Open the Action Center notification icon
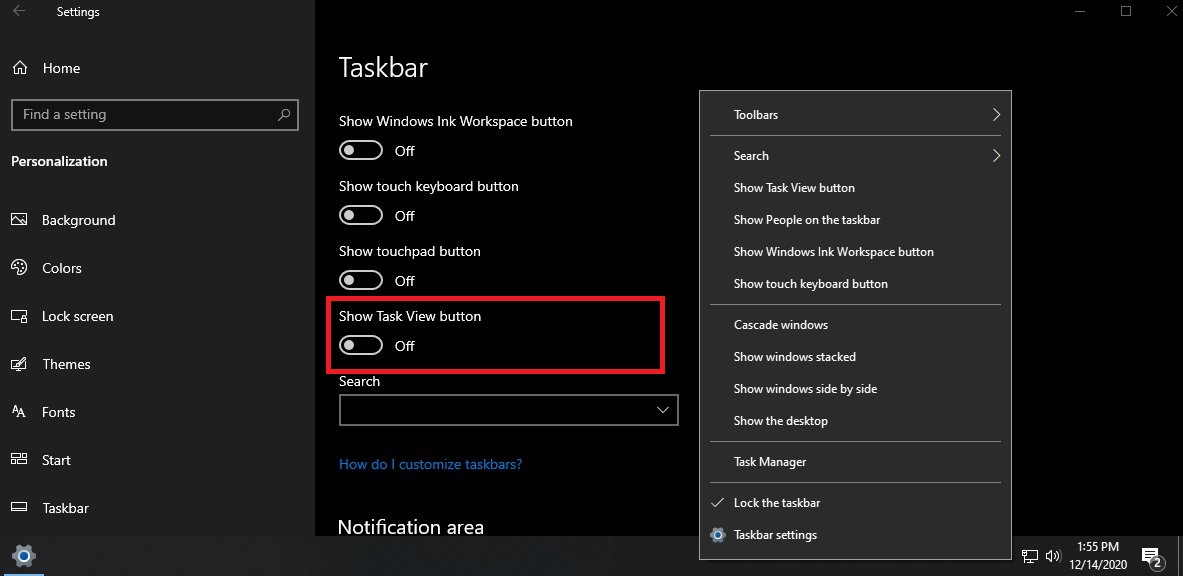Viewport: 1183px width, 576px height. tap(1151, 557)
